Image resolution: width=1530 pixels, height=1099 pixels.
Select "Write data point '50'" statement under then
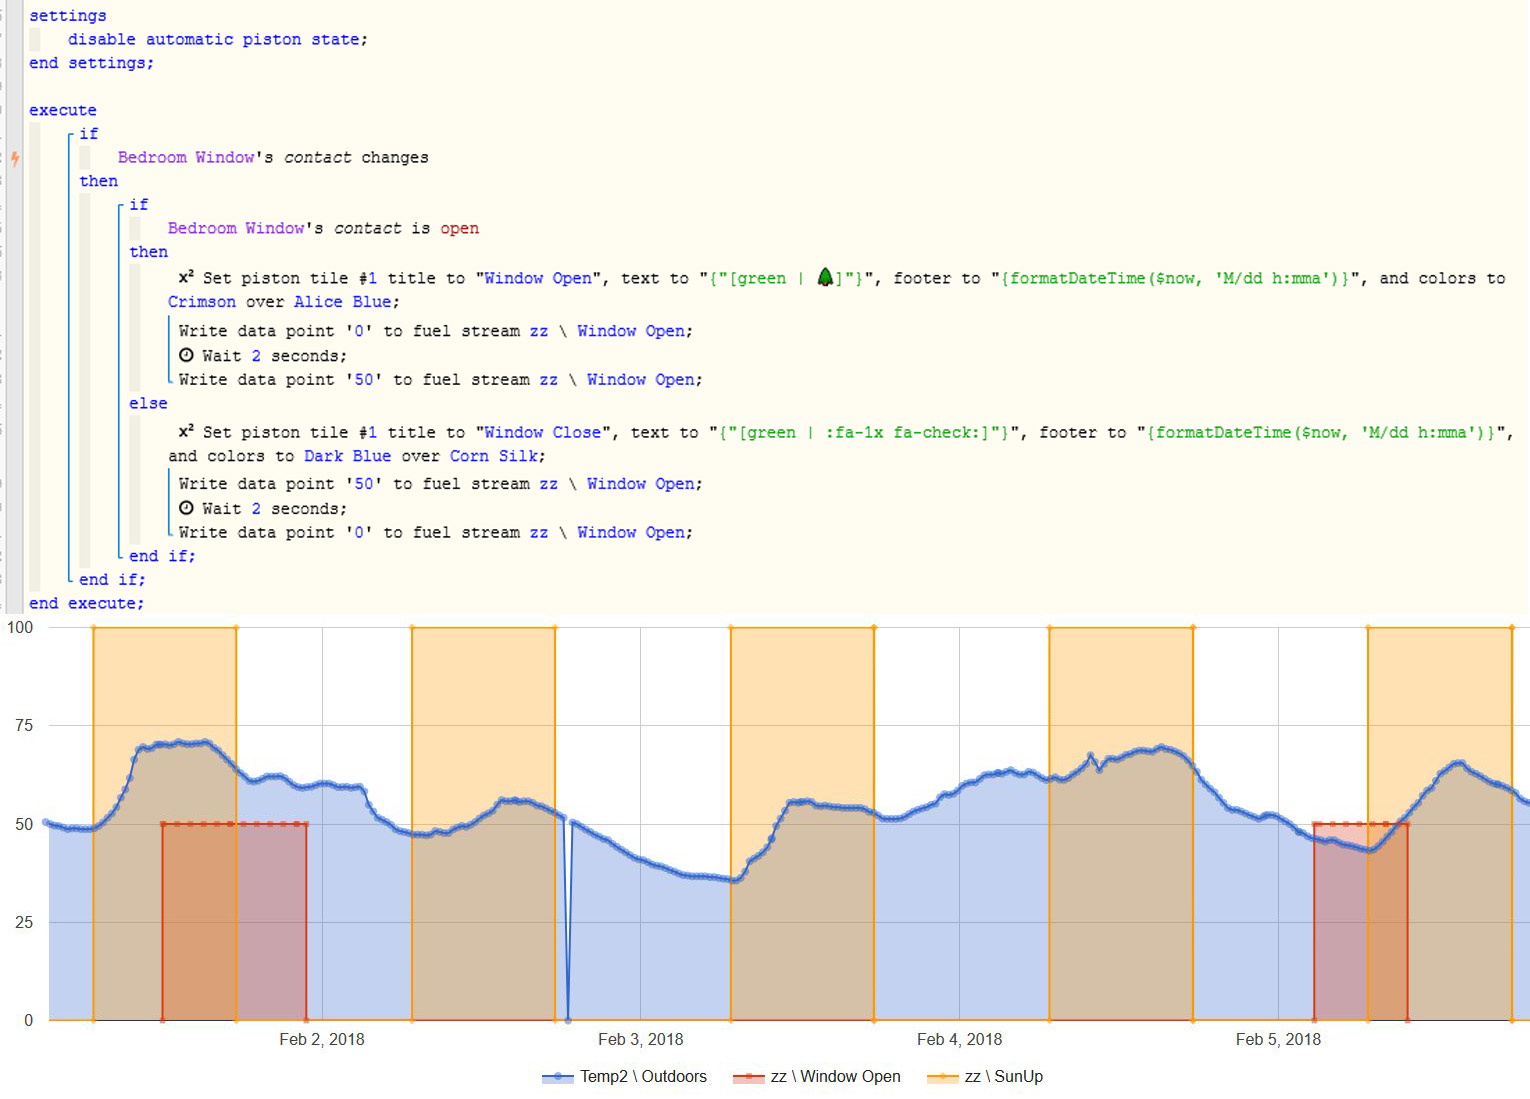(x=441, y=380)
